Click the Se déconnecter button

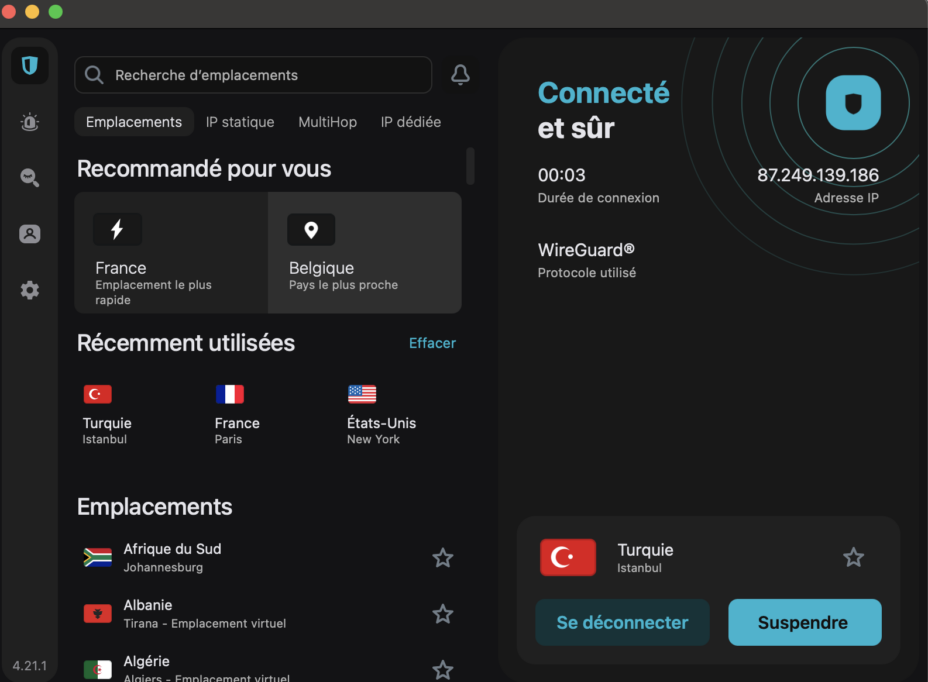(622, 622)
